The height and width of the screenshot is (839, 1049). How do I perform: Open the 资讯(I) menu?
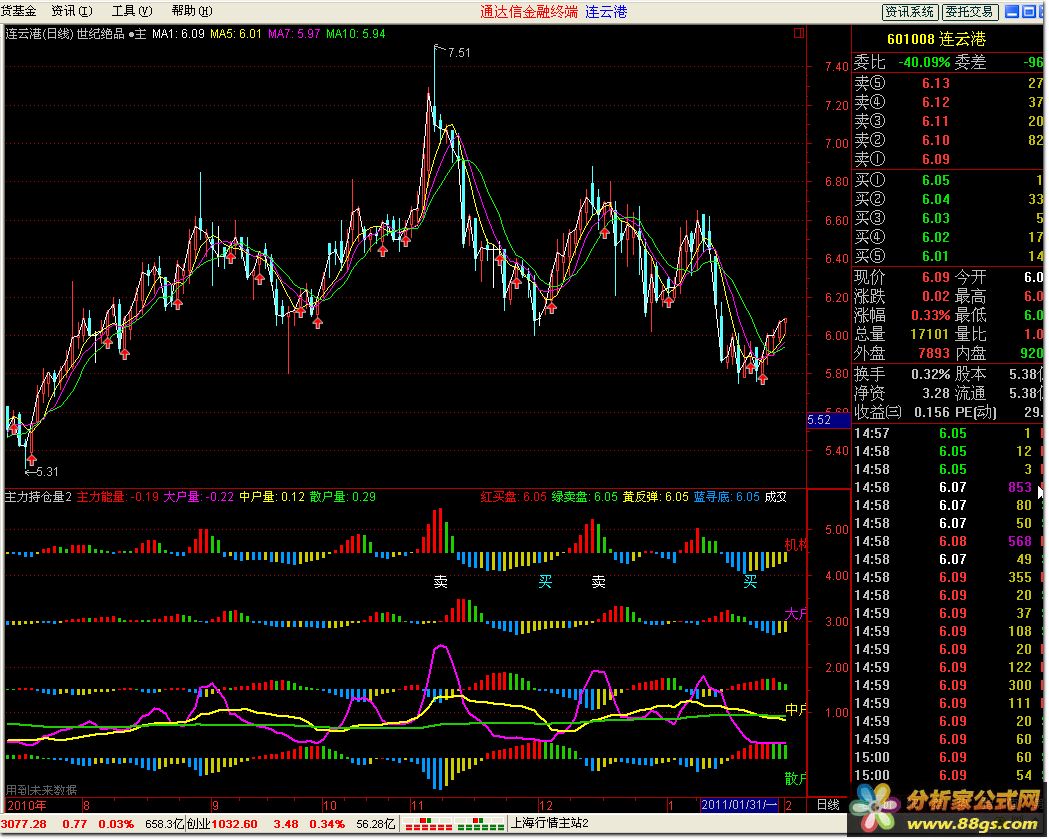72,11
